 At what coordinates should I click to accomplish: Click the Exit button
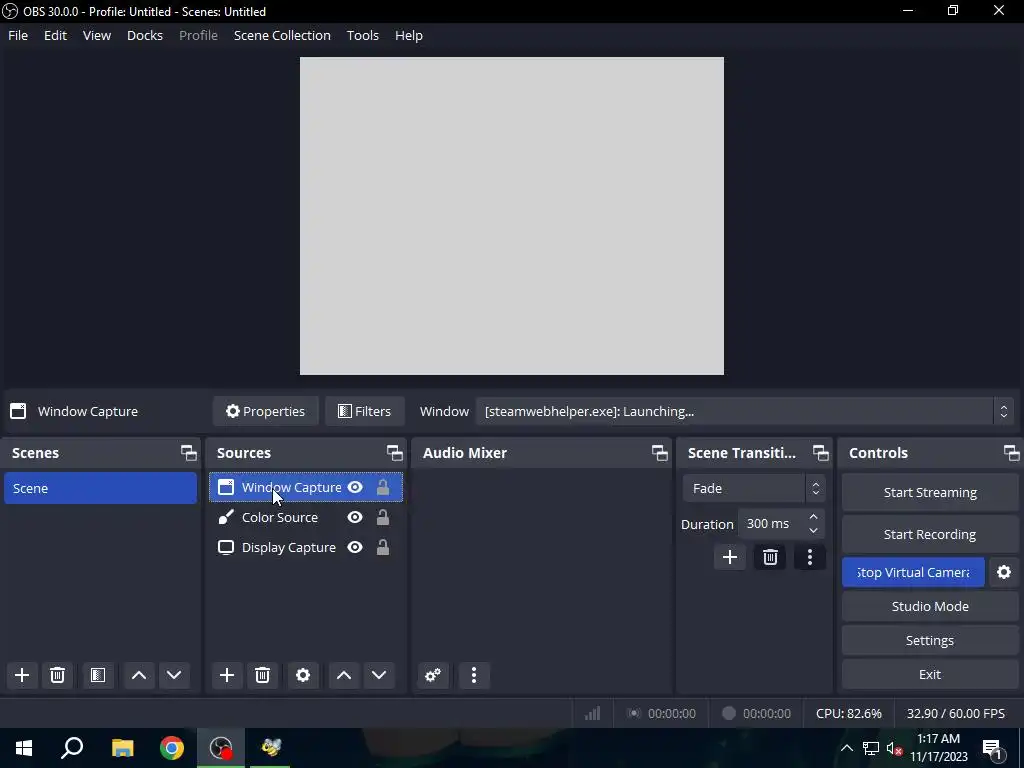[930, 675]
